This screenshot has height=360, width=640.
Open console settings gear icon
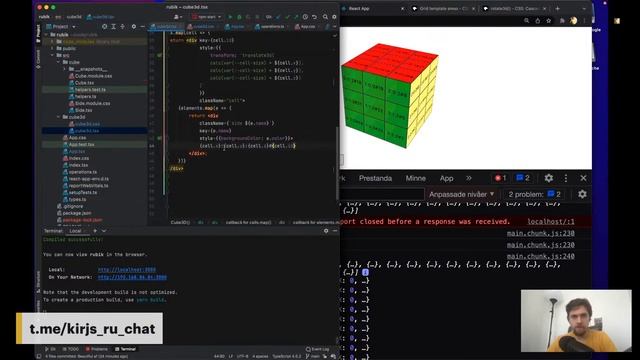[582, 194]
